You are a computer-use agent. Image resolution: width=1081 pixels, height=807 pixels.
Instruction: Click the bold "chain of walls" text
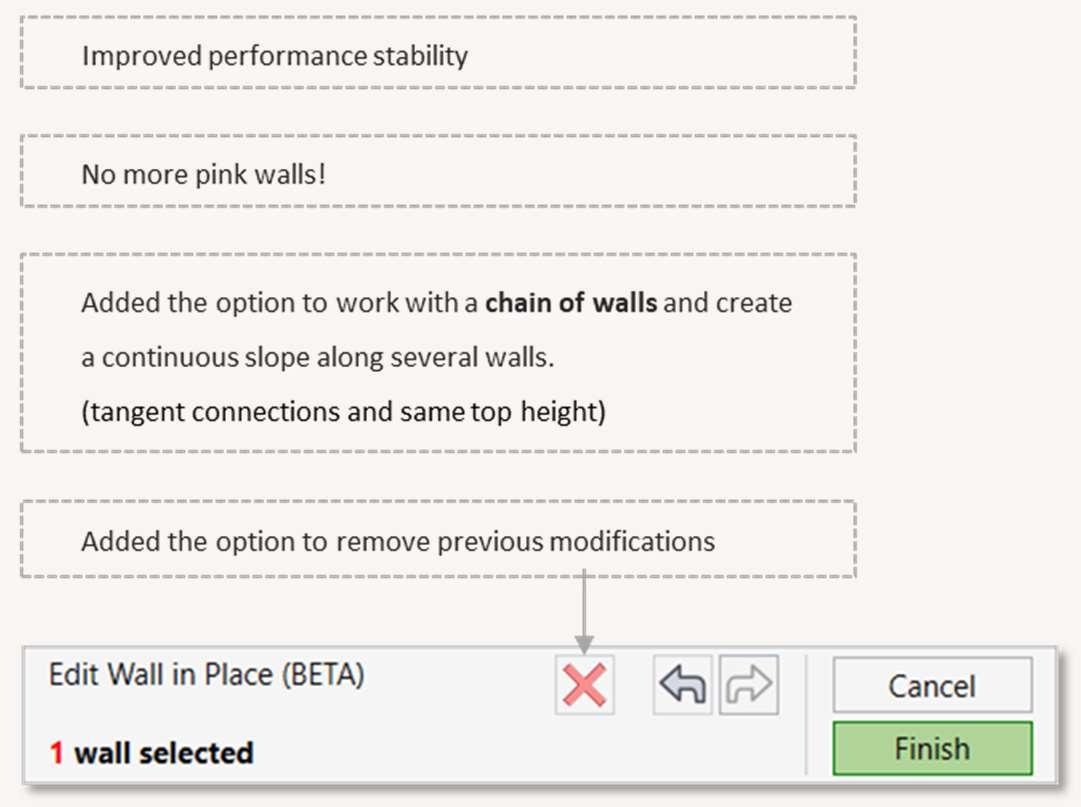tap(571, 303)
